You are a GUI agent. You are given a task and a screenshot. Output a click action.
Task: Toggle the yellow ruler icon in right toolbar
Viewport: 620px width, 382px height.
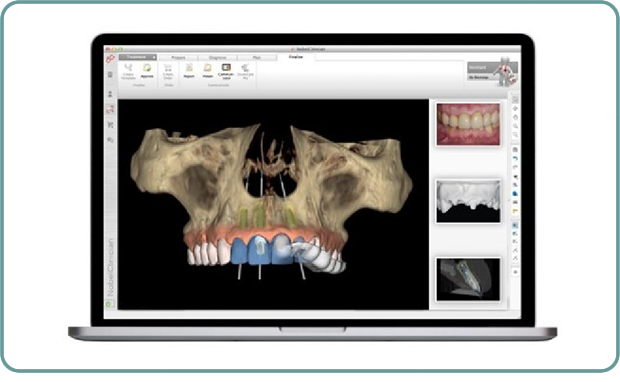[515, 211]
